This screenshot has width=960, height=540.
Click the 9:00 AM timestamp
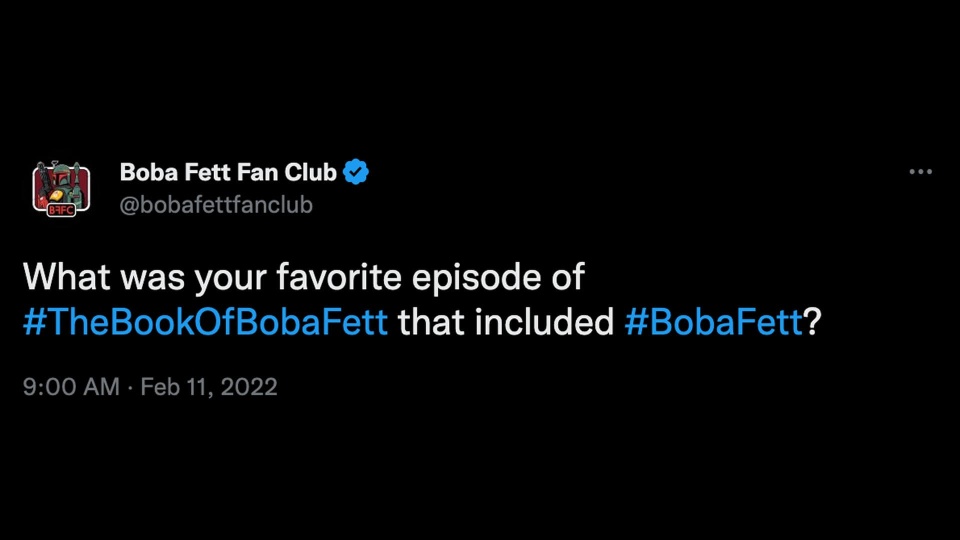coord(71,387)
